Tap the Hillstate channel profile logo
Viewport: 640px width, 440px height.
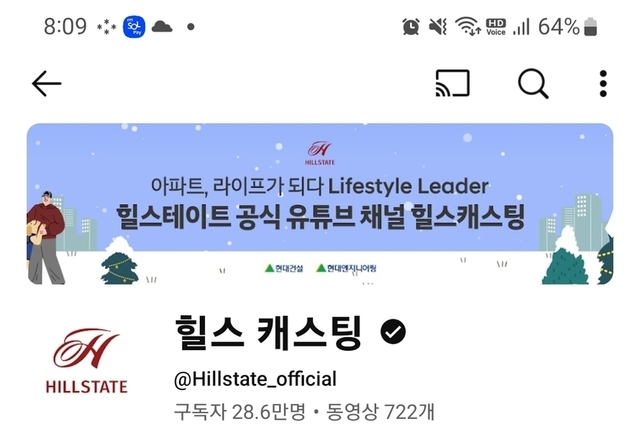coord(87,360)
